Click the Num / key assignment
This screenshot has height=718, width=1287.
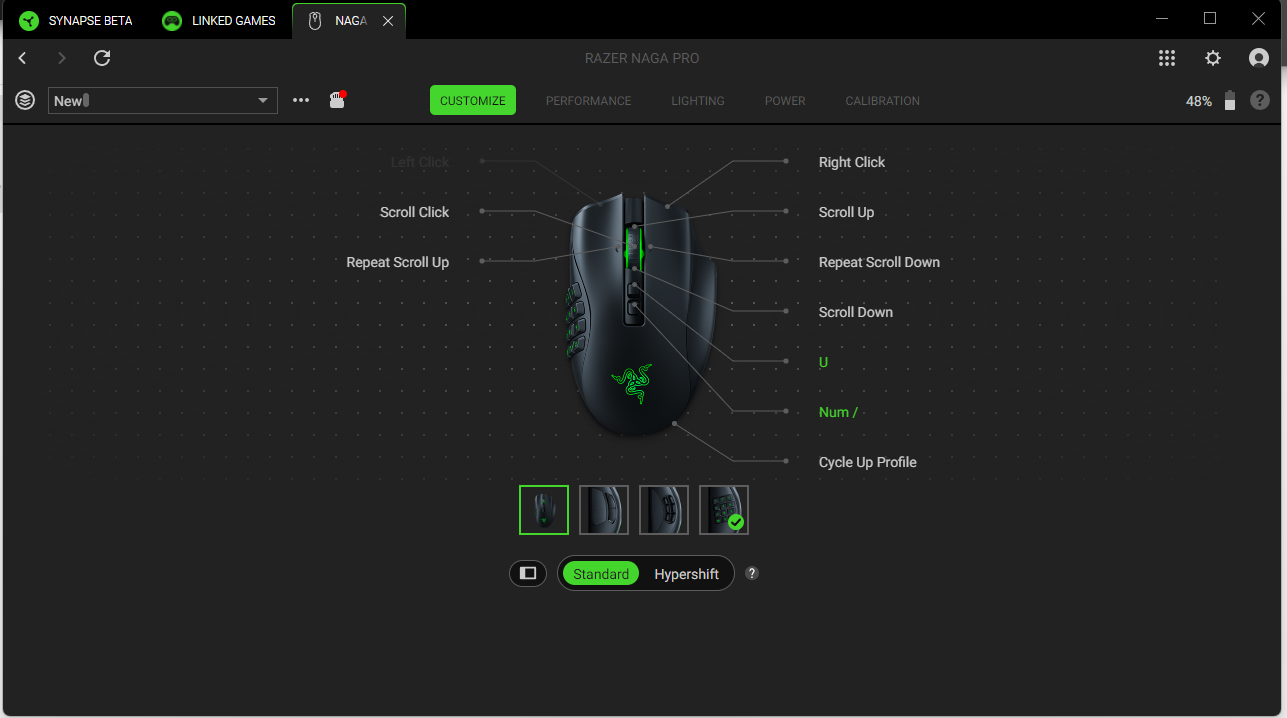(838, 412)
